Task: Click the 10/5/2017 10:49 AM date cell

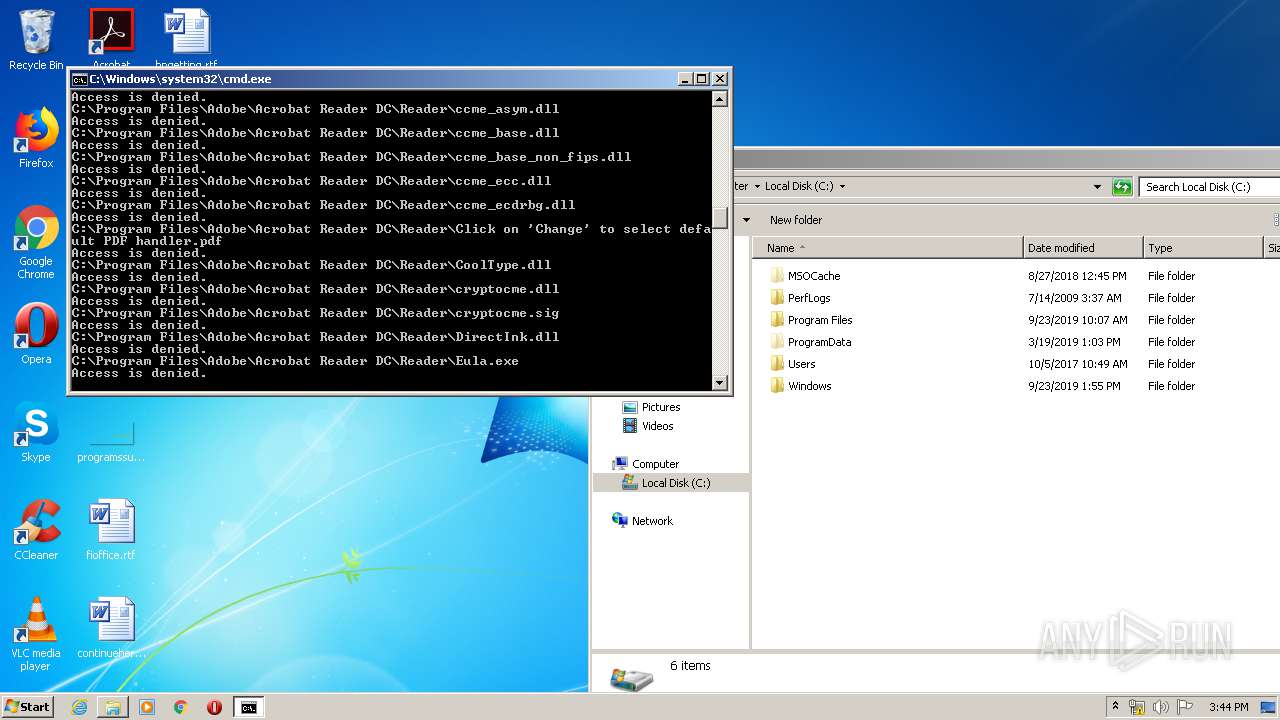Action: 1077,364
